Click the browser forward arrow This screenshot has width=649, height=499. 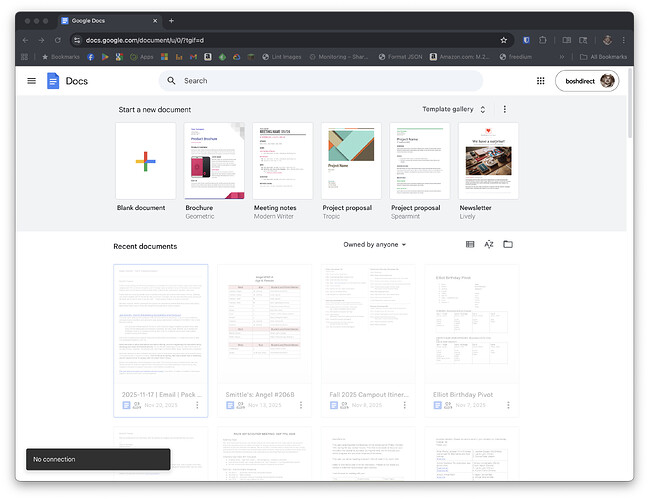tap(41, 40)
